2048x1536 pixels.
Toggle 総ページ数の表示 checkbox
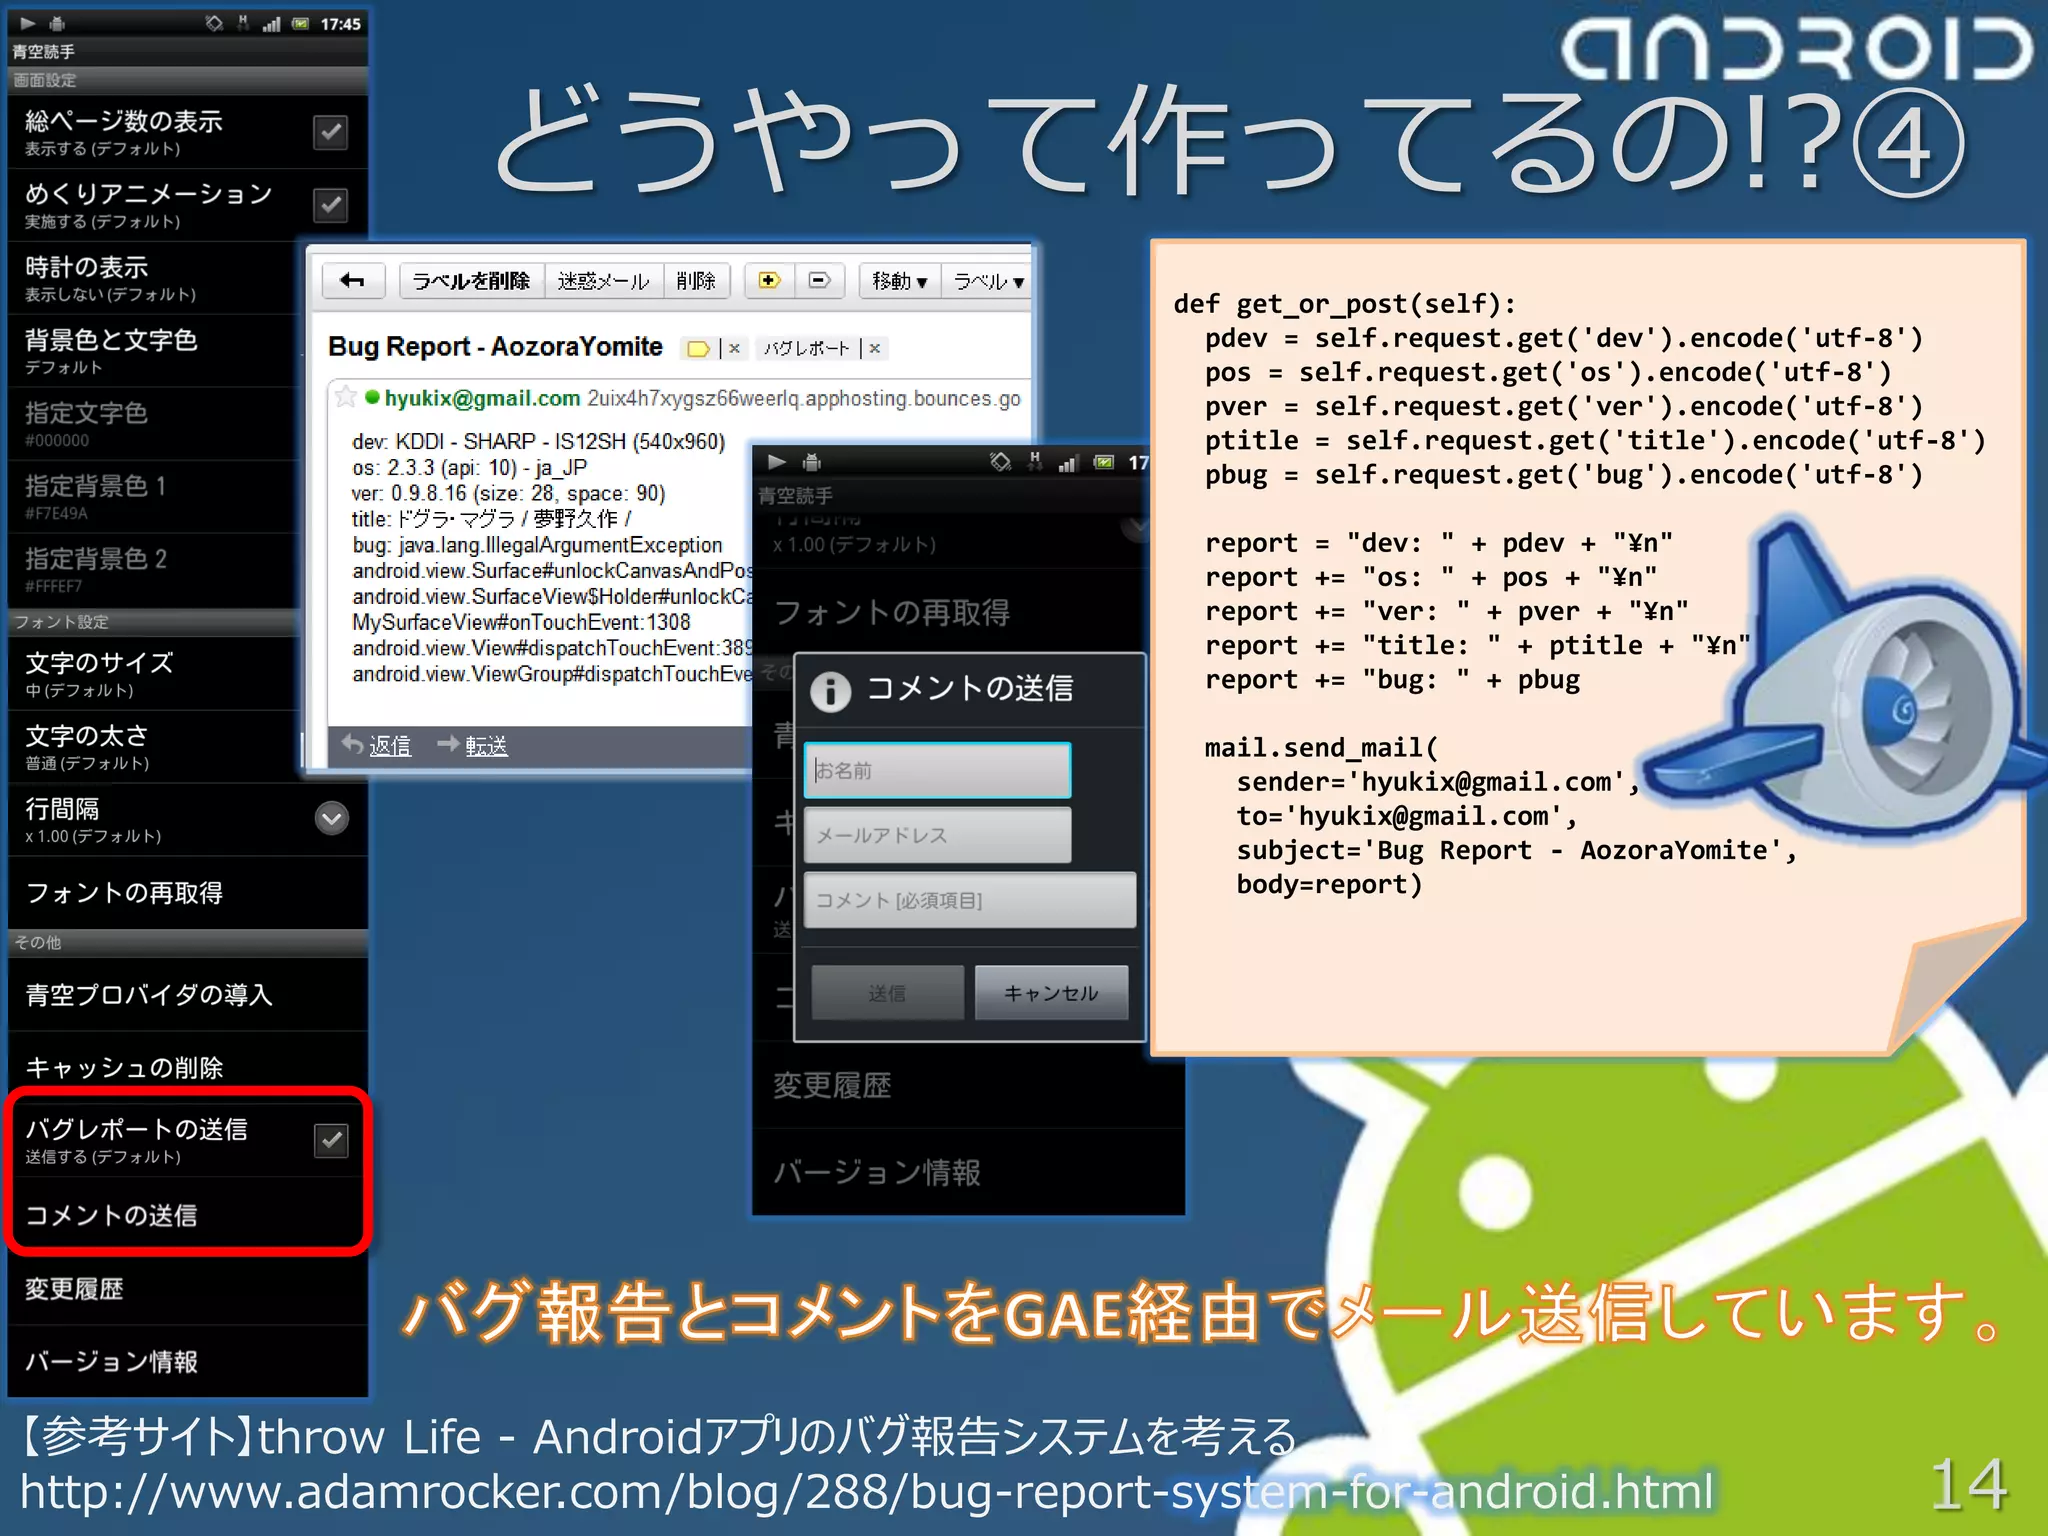(330, 132)
